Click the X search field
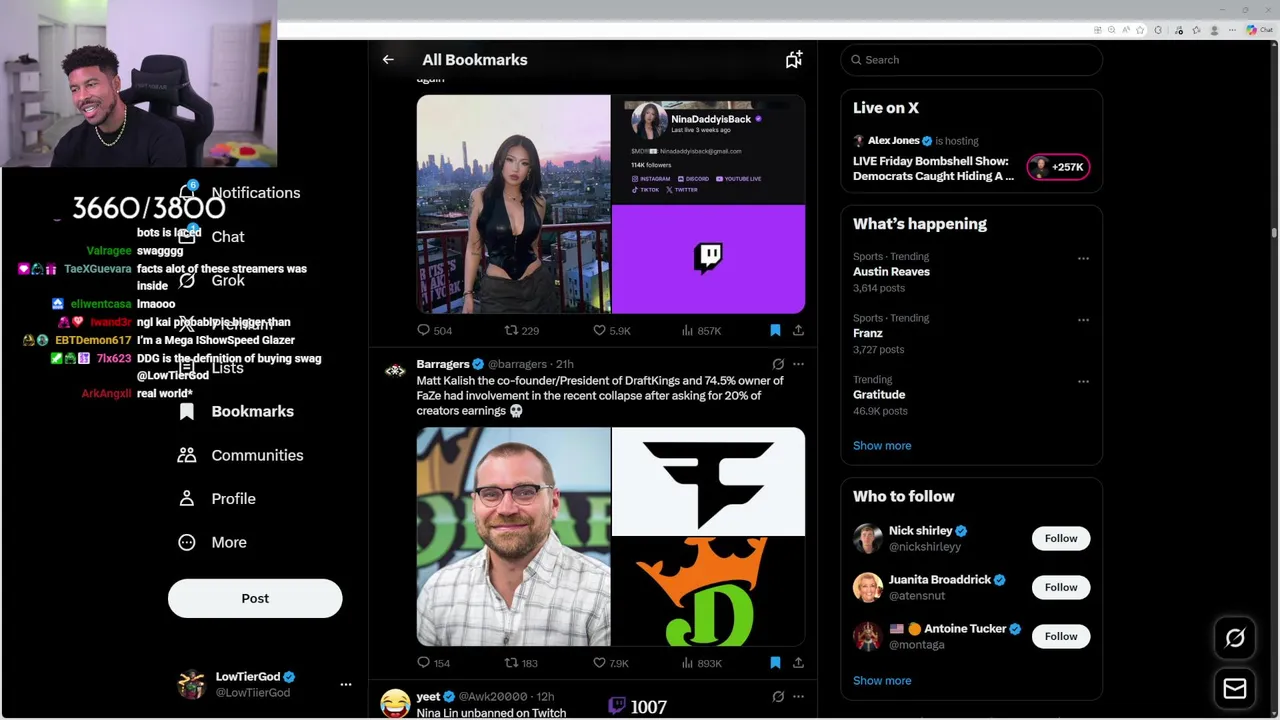Image resolution: width=1280 pixels, height=720 pixels. point(971,60)
